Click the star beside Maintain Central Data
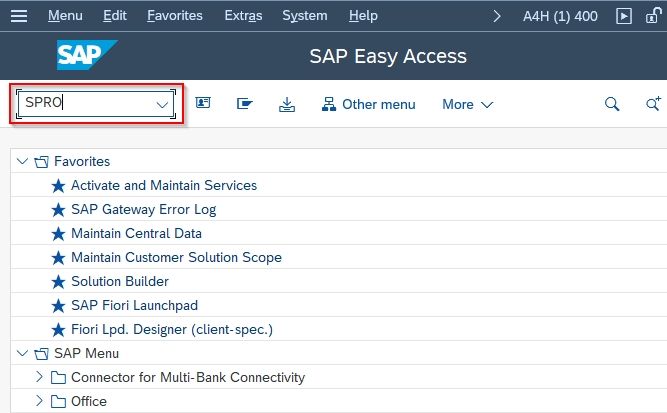This screenshot has height=413, width=667. [58, 234]
